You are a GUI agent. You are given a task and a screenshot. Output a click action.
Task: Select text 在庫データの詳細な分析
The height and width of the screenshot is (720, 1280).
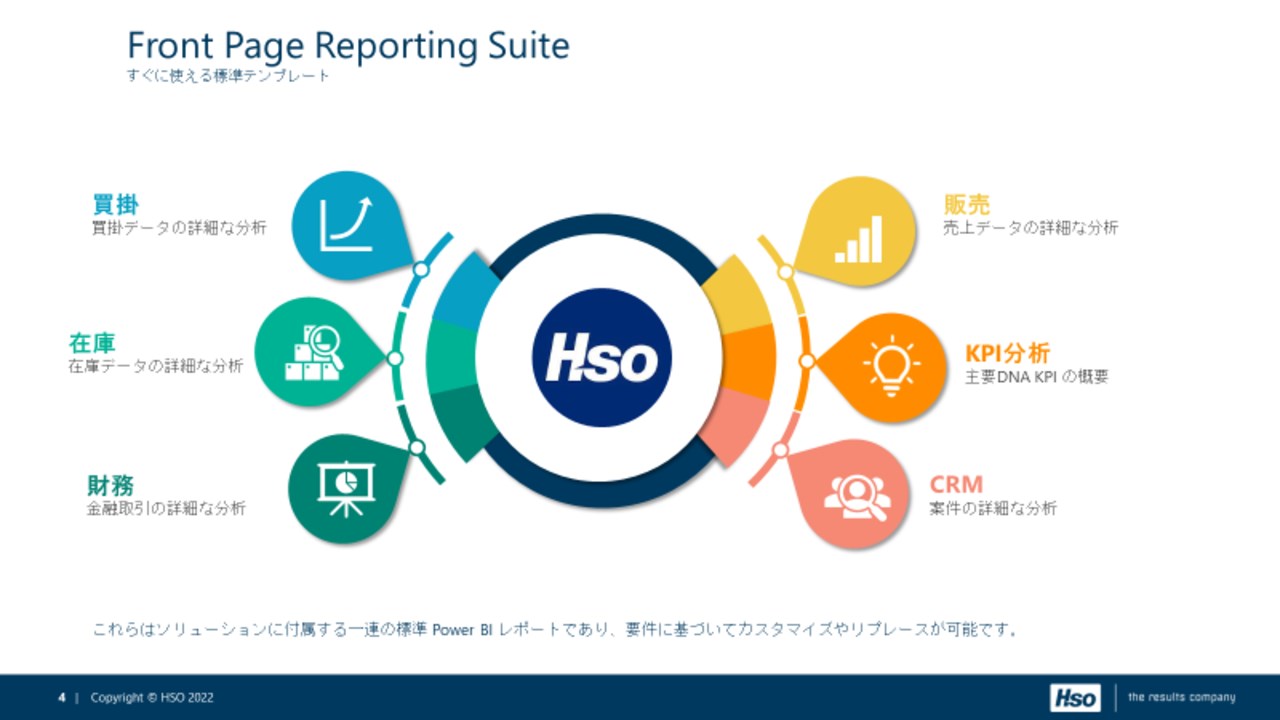coord(156,367)
